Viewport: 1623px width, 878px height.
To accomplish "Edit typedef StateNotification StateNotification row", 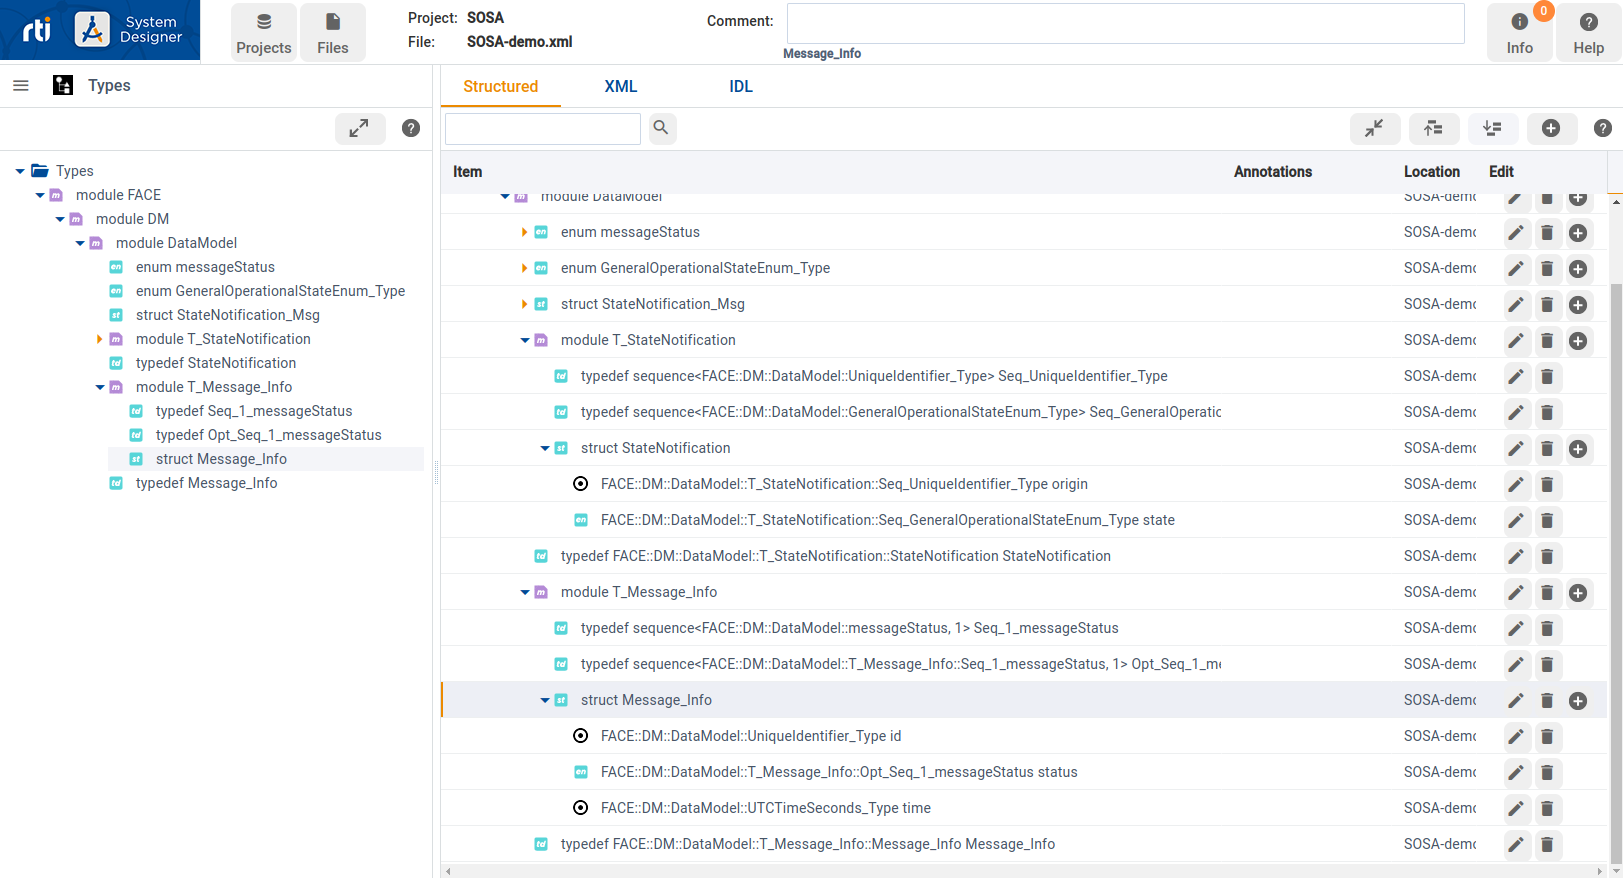I will click(1516, 557).
